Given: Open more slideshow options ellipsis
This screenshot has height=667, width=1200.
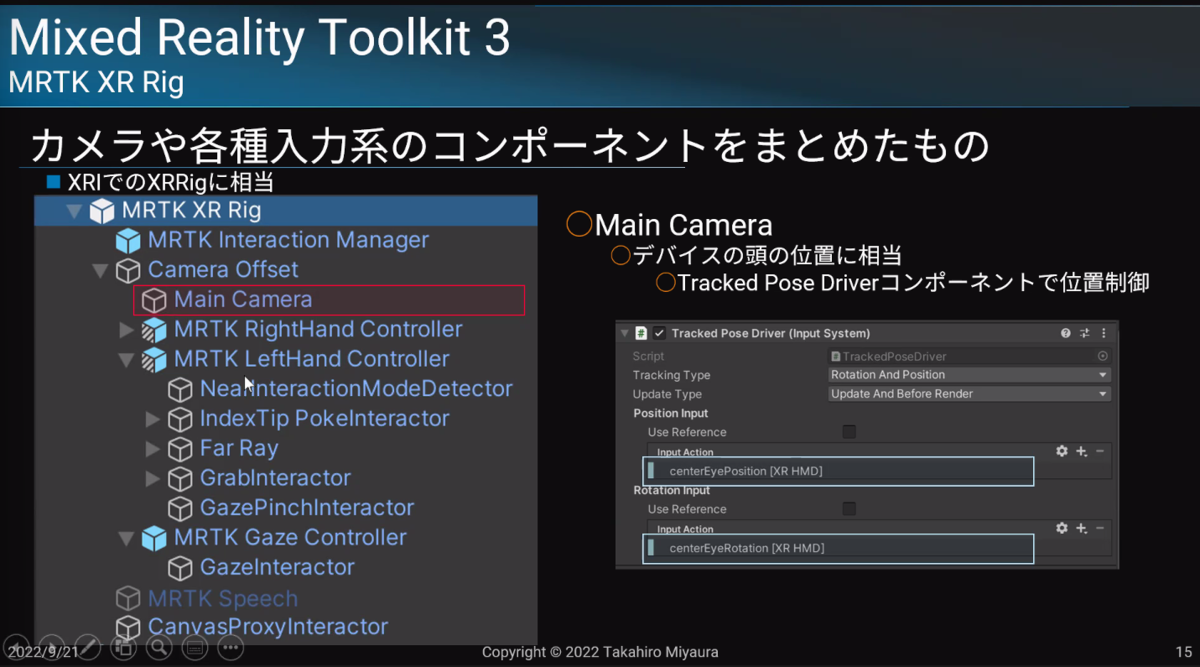Looking at the screenshot, I should click(x=231, y=648).
